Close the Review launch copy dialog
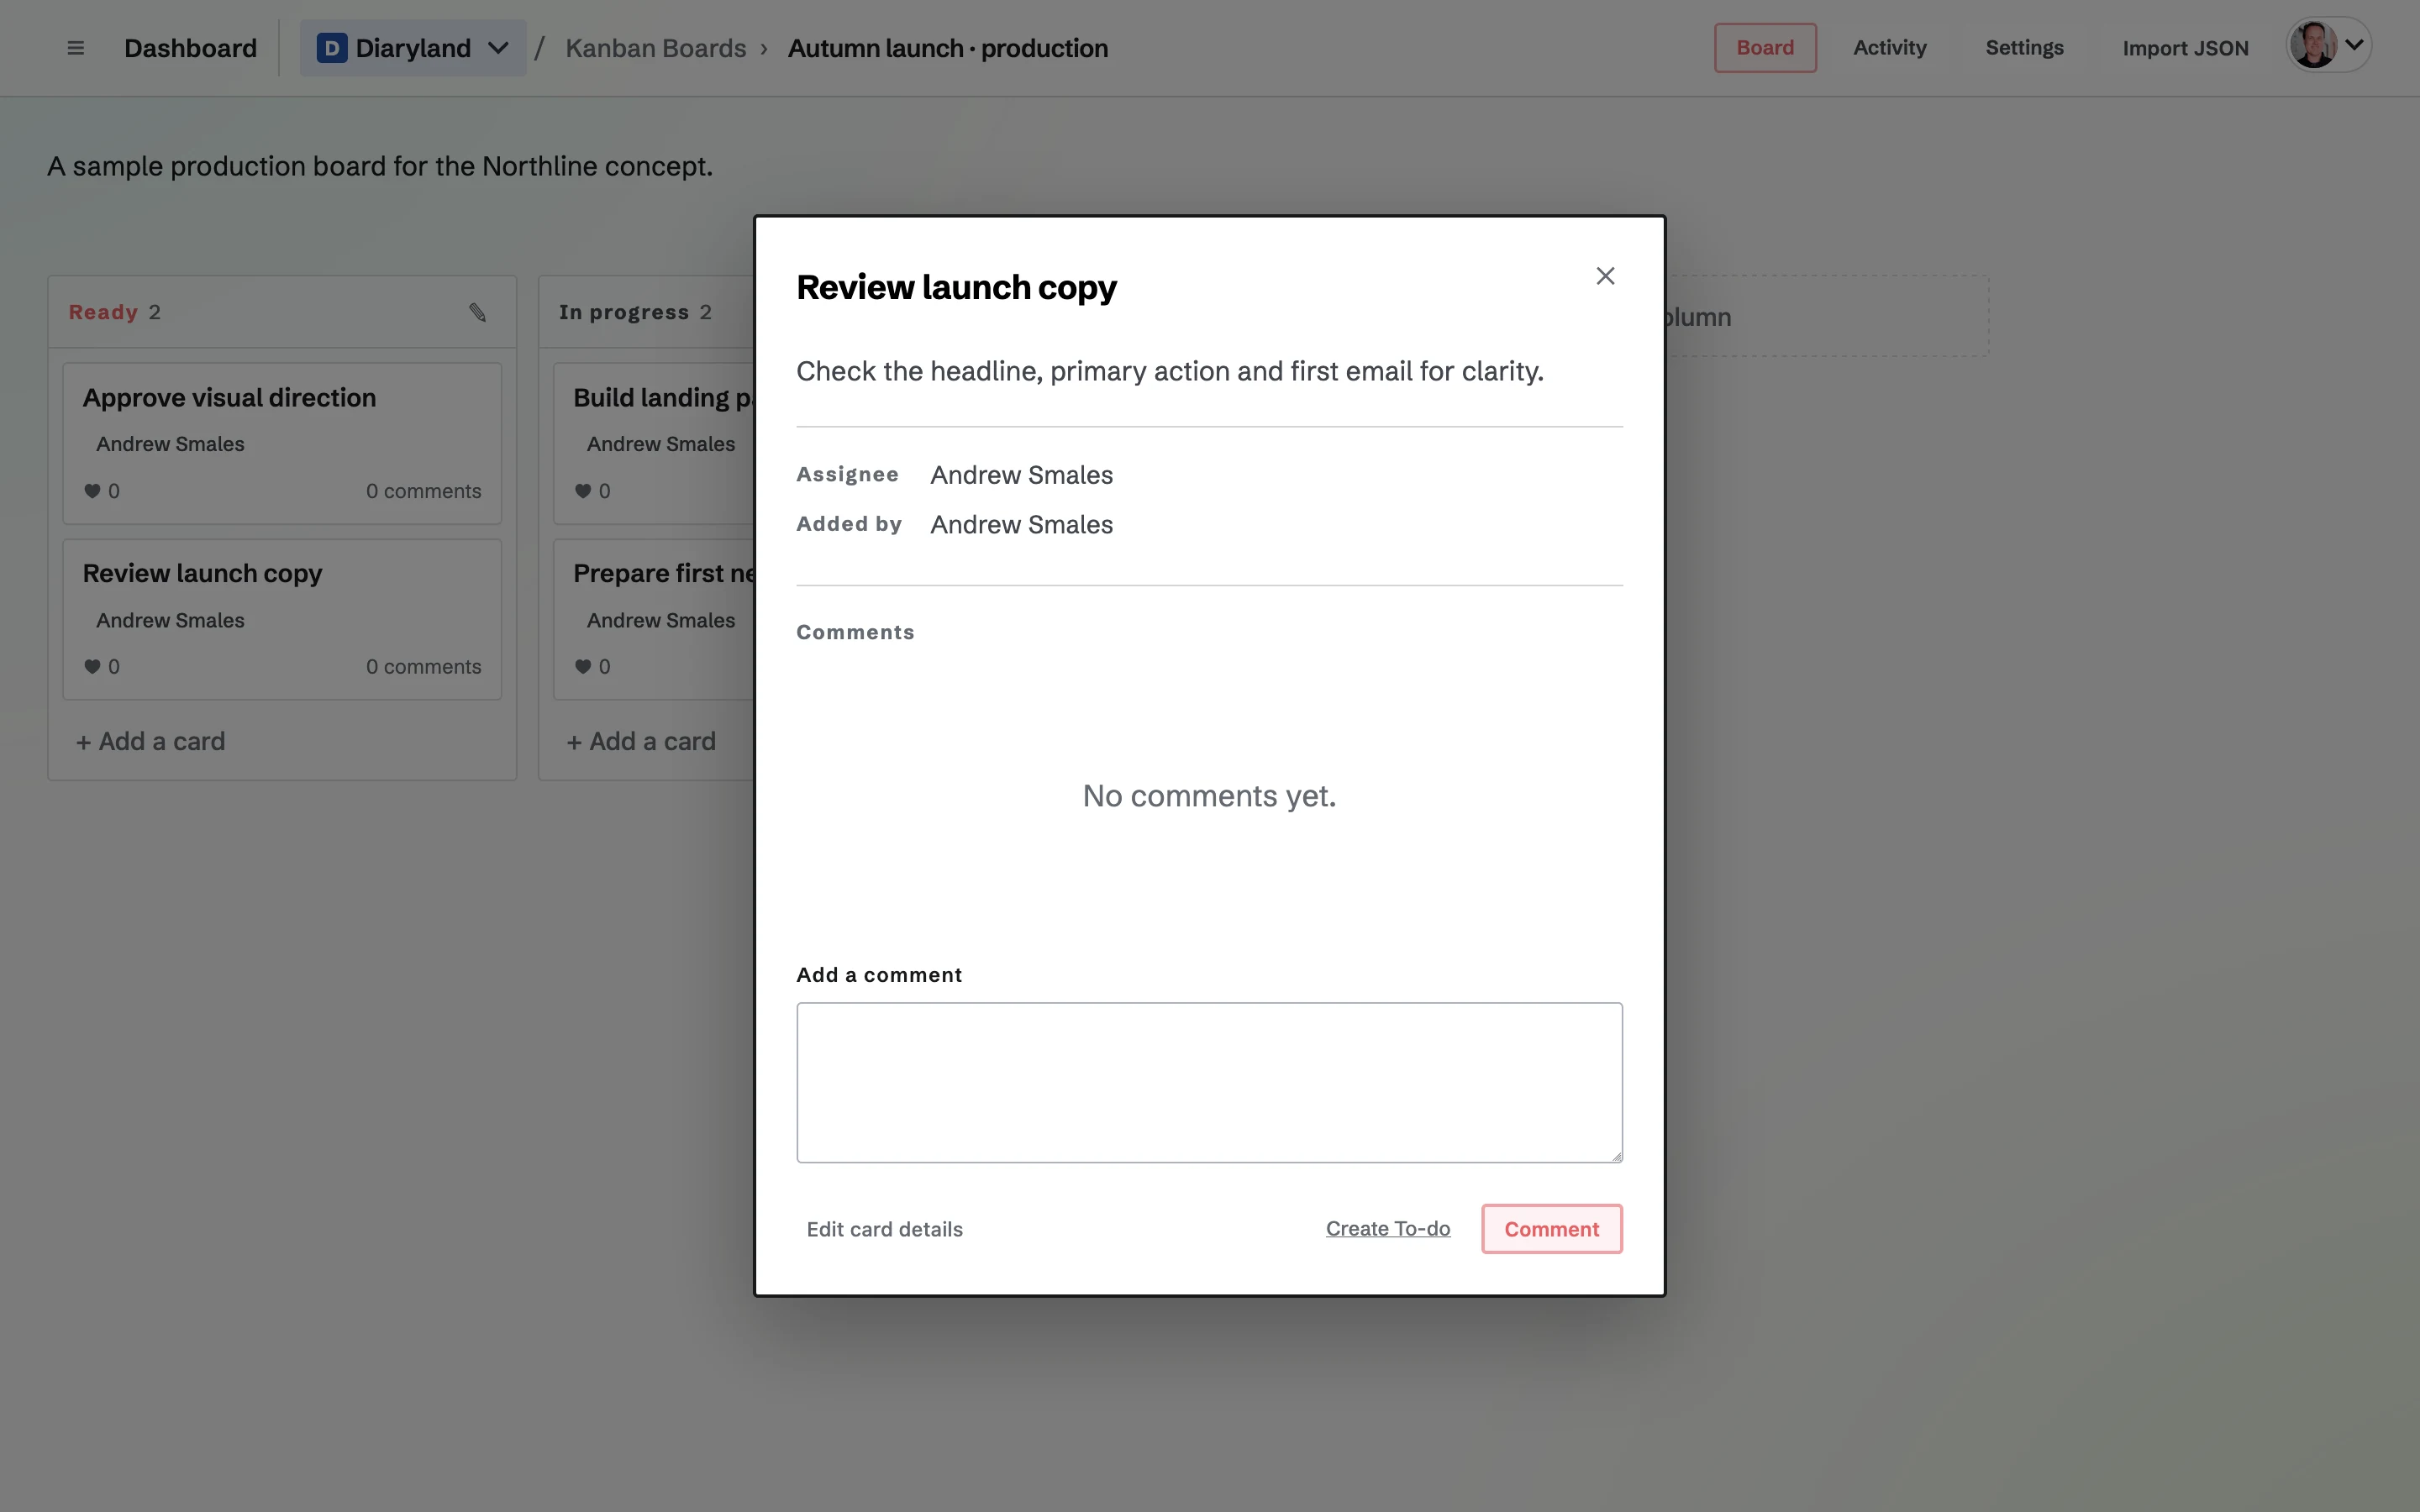This screenshot has width=2420, height=1512. coord(1605,276)
